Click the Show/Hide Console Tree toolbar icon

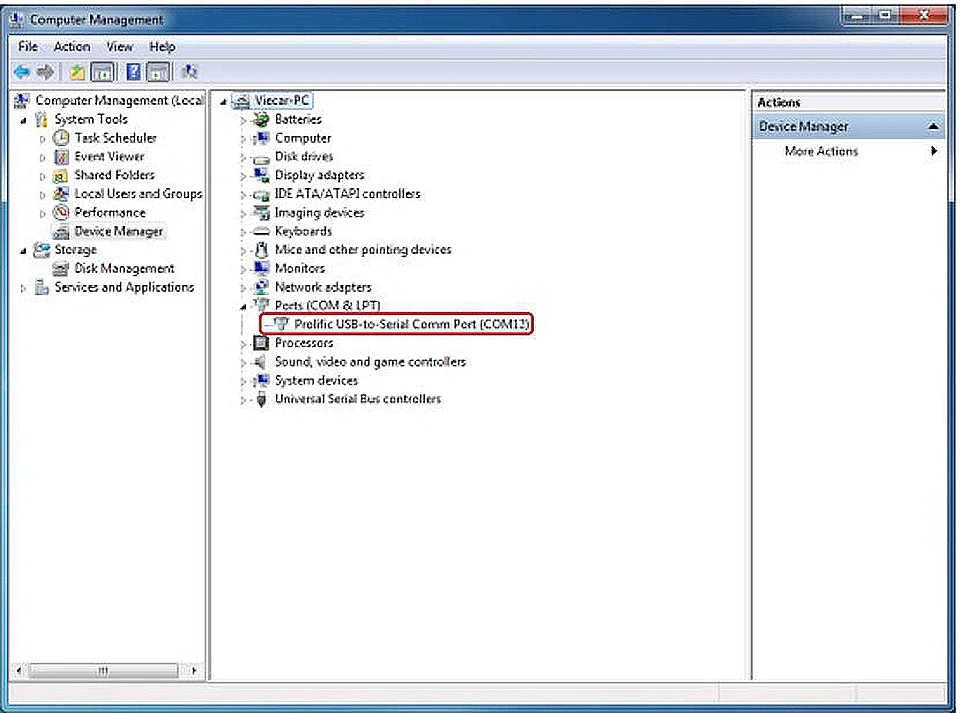[103, 72]
